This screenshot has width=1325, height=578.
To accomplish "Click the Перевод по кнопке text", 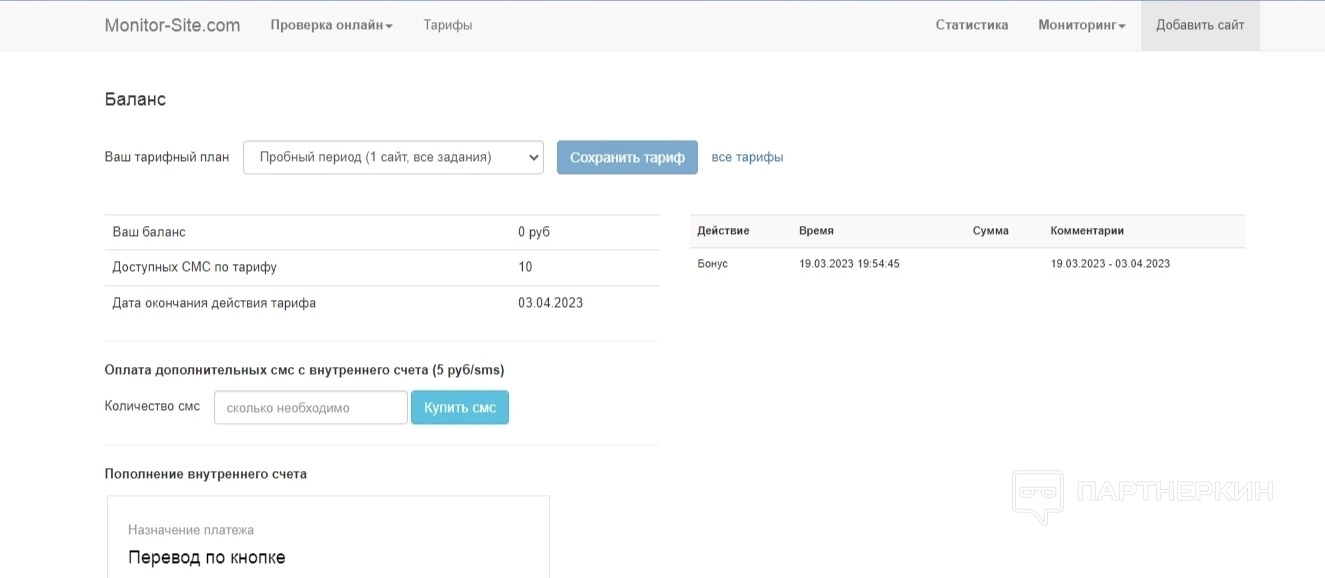I will tap(207, 558).
